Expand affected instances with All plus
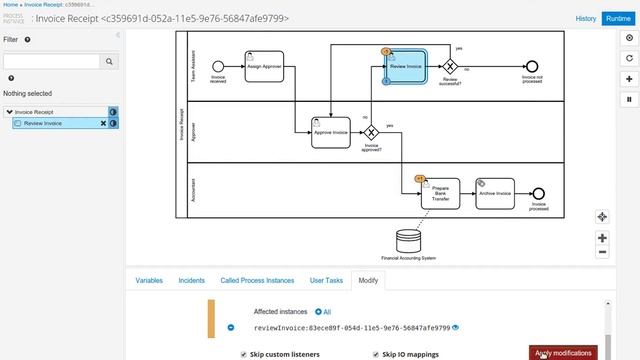Image resolution: width=640 pixels, height=360 pixels. click(323, 312)
